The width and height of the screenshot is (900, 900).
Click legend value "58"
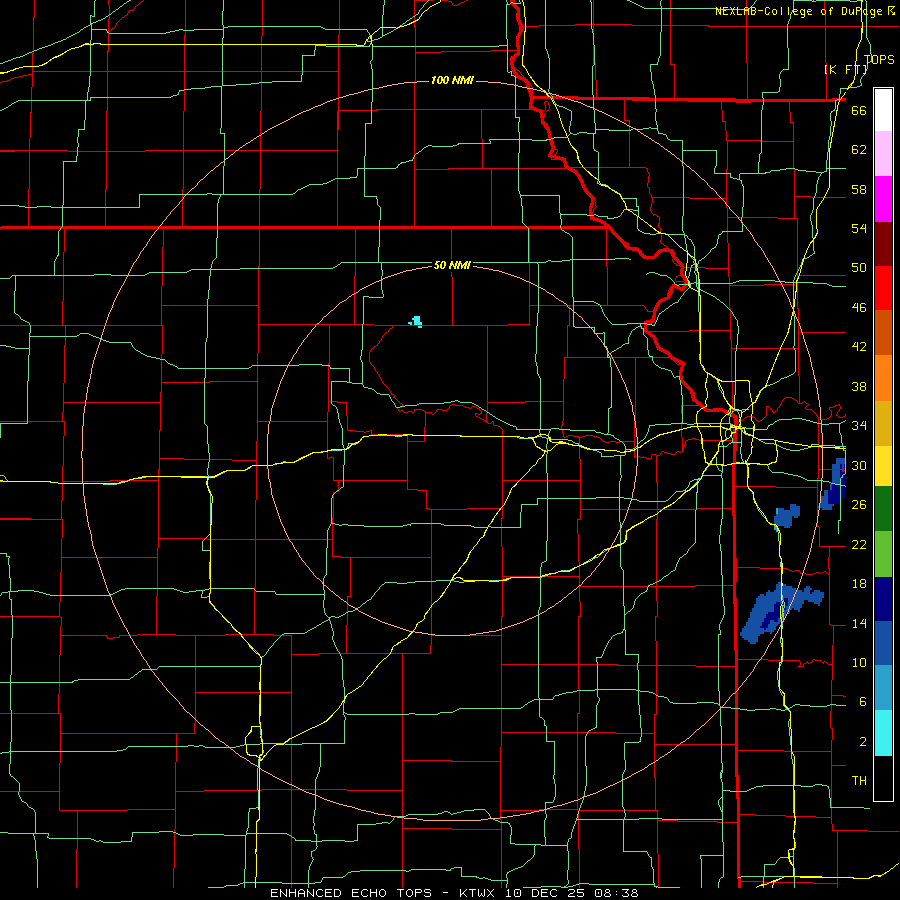tap(859, 189)
